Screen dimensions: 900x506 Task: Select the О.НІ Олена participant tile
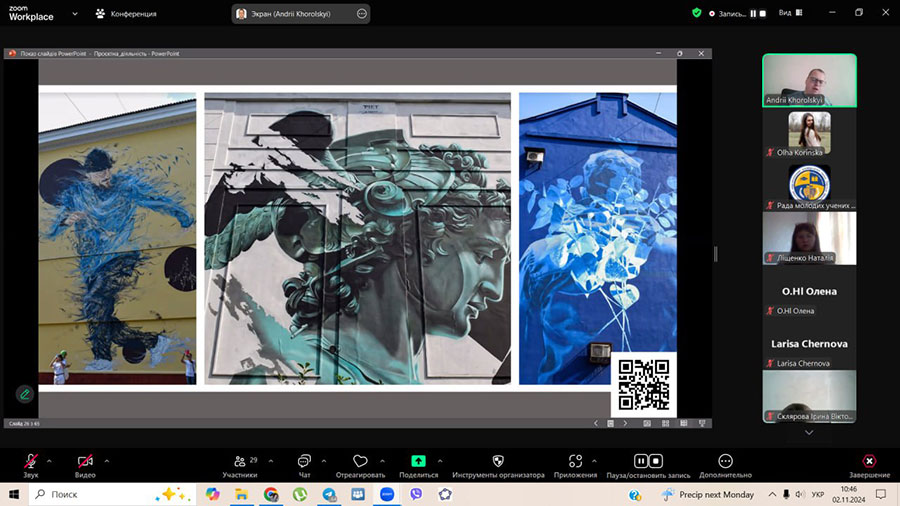pos(809,291)
